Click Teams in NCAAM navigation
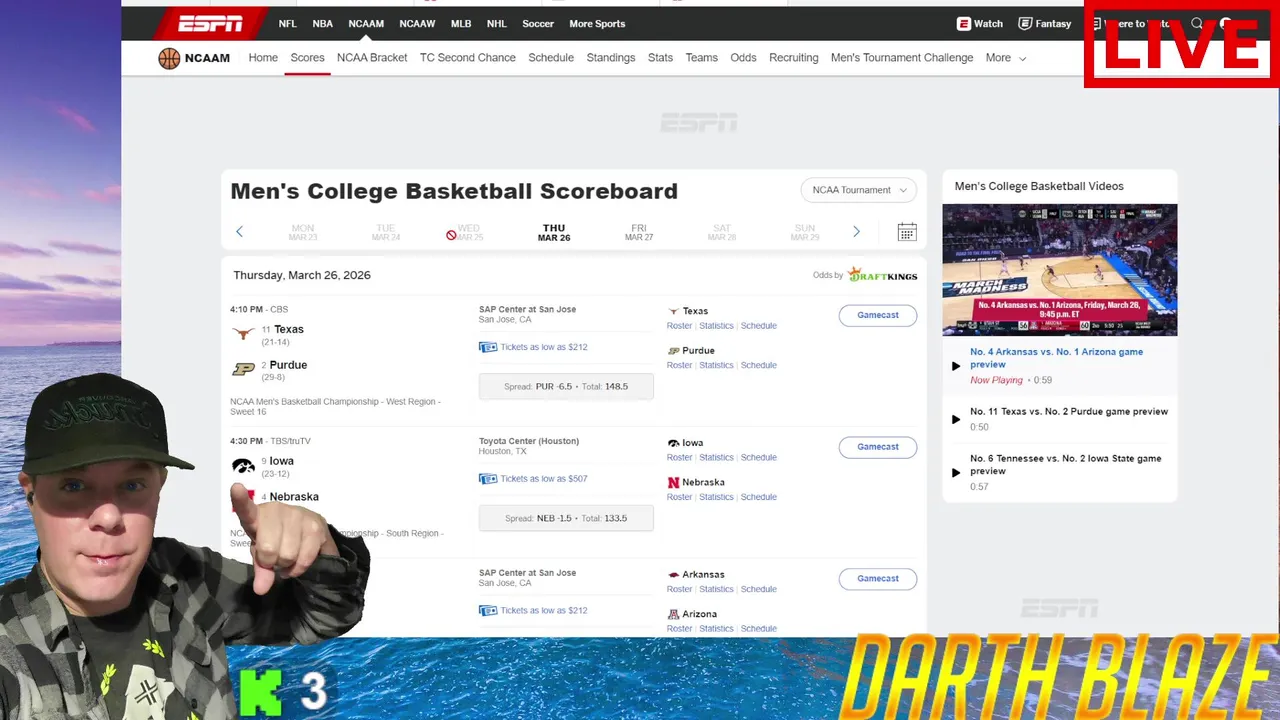This screenshot has width=1280, height=720. (x=701, y=58)
